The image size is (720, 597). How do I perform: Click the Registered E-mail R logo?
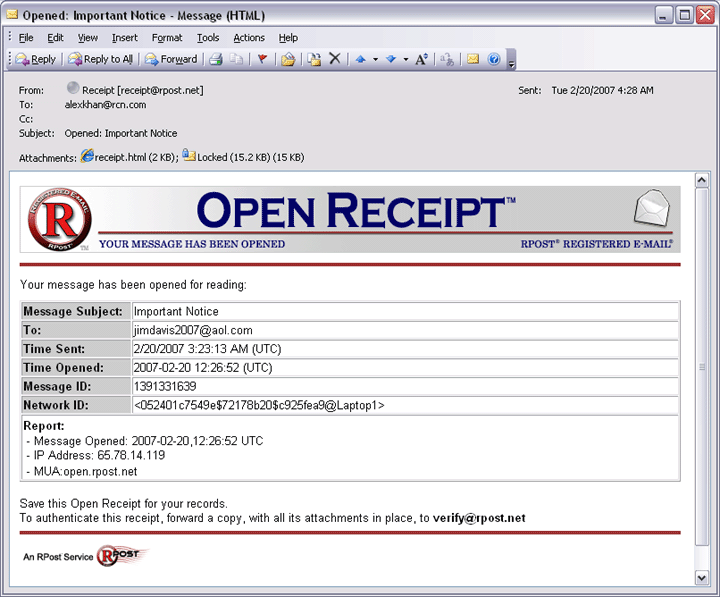pyautogui.click(x=60, y=220)
